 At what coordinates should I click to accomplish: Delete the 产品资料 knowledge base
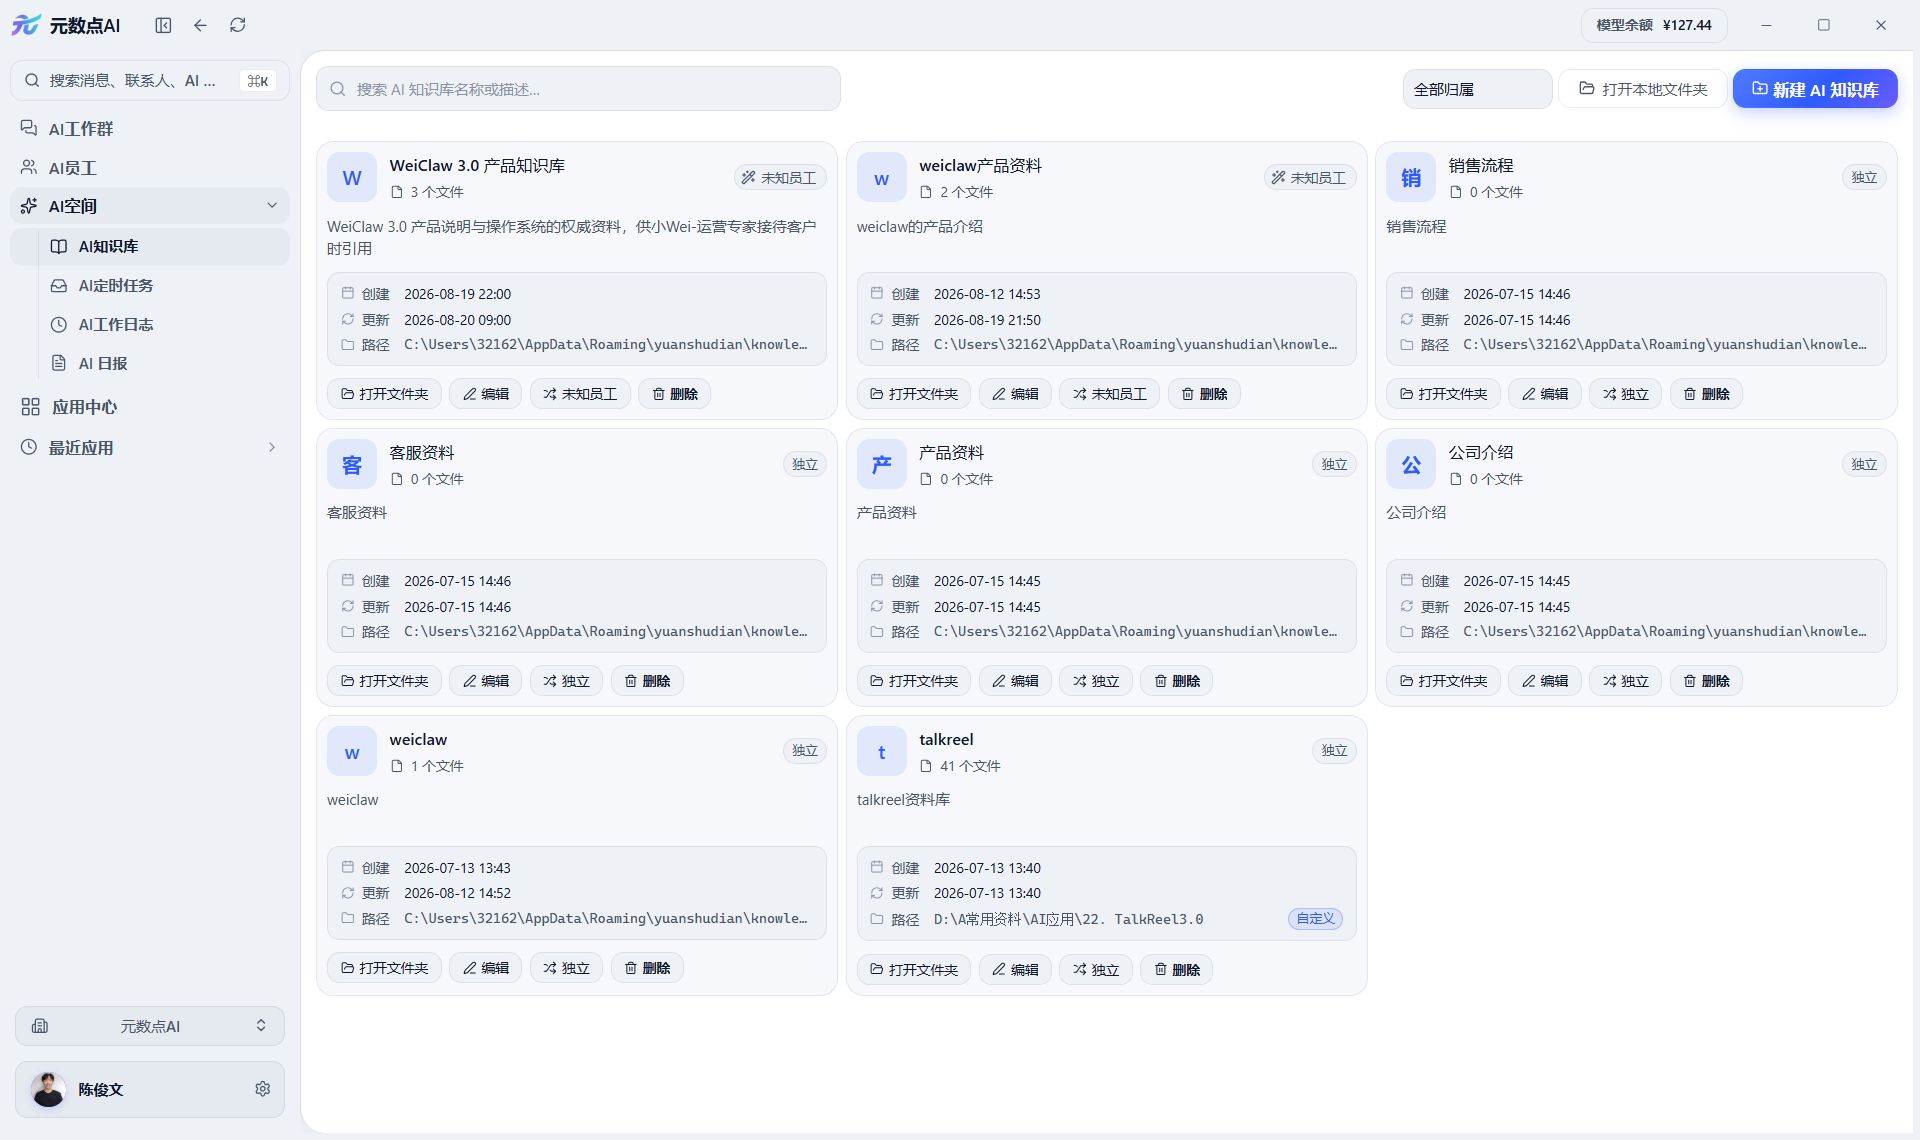[x=1176, y=681]
